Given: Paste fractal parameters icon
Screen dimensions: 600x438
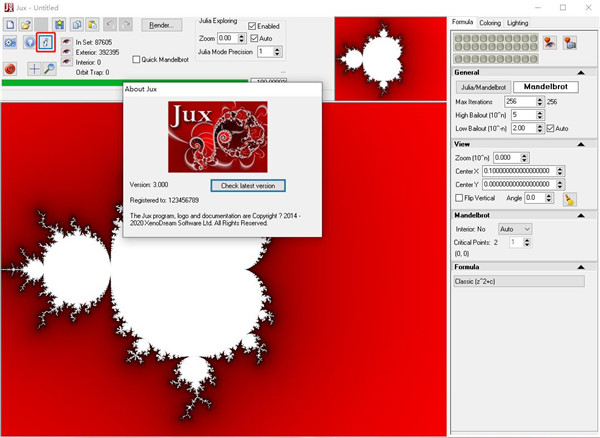Looking at the screenshot, I should click(x=92, y=25).
